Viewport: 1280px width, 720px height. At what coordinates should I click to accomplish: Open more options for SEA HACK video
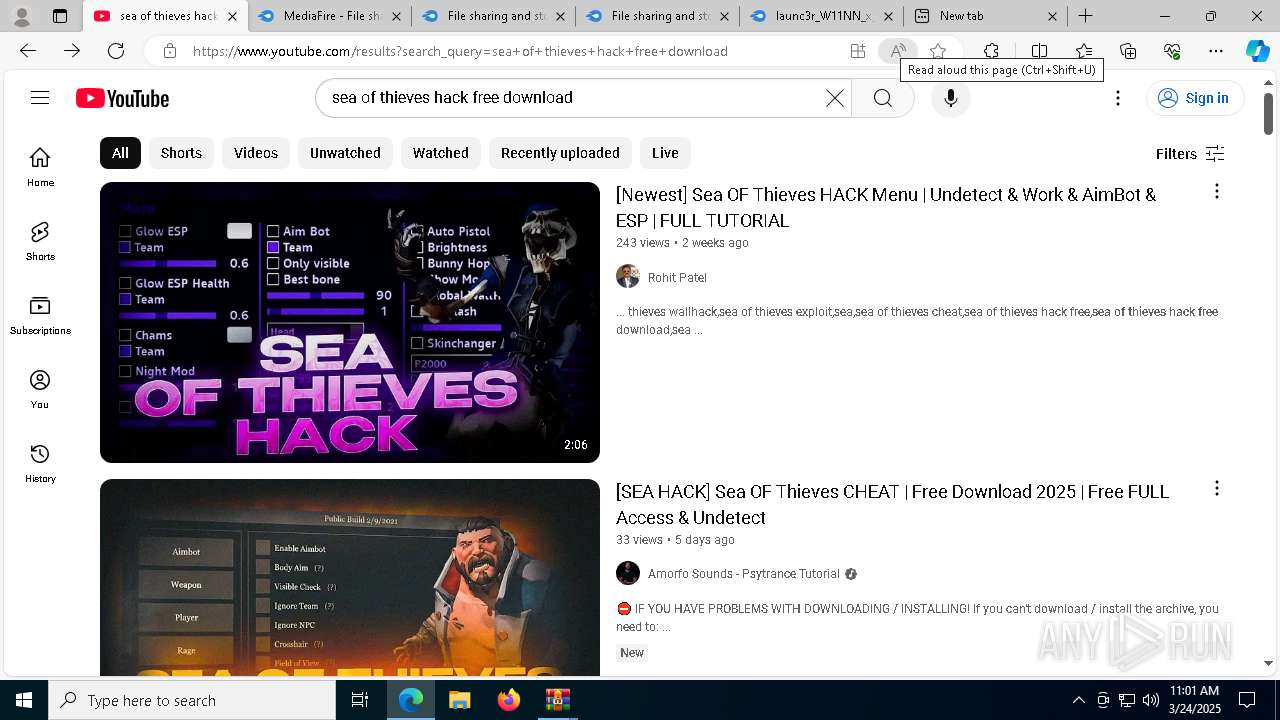(x=1216, y=488)
